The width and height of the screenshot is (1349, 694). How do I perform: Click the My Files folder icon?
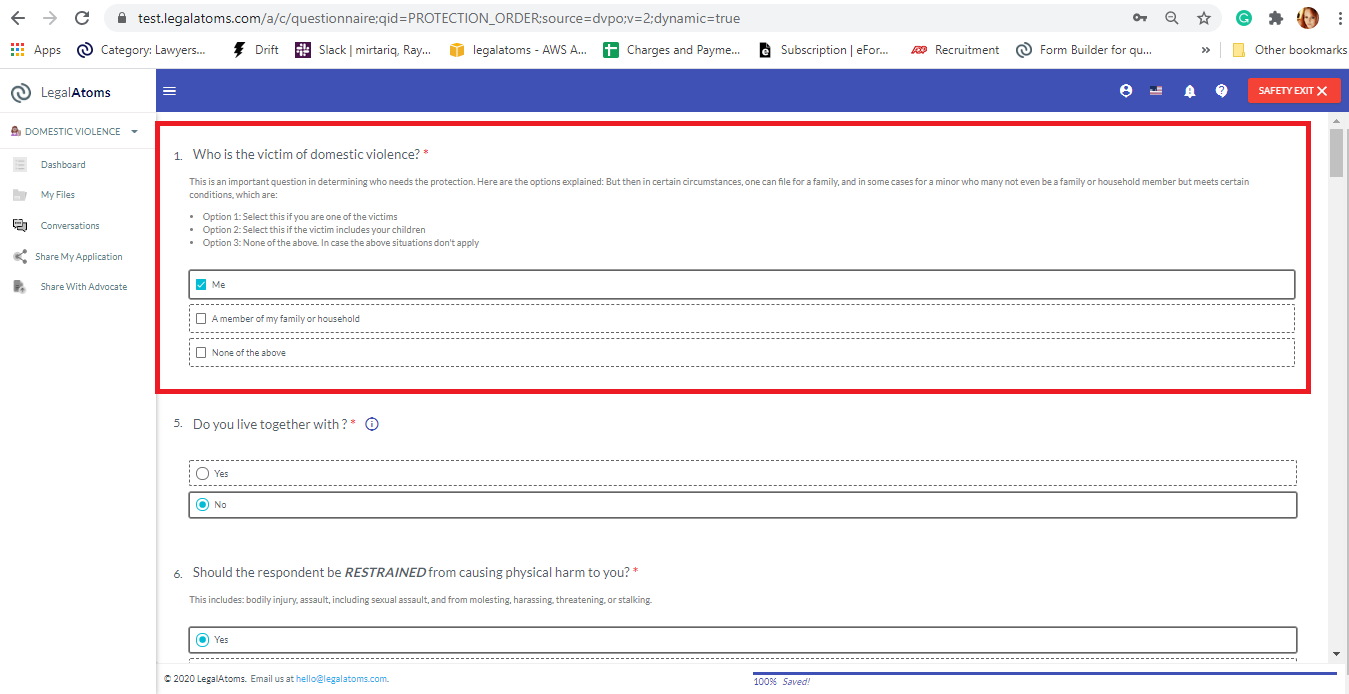[20, 195]
